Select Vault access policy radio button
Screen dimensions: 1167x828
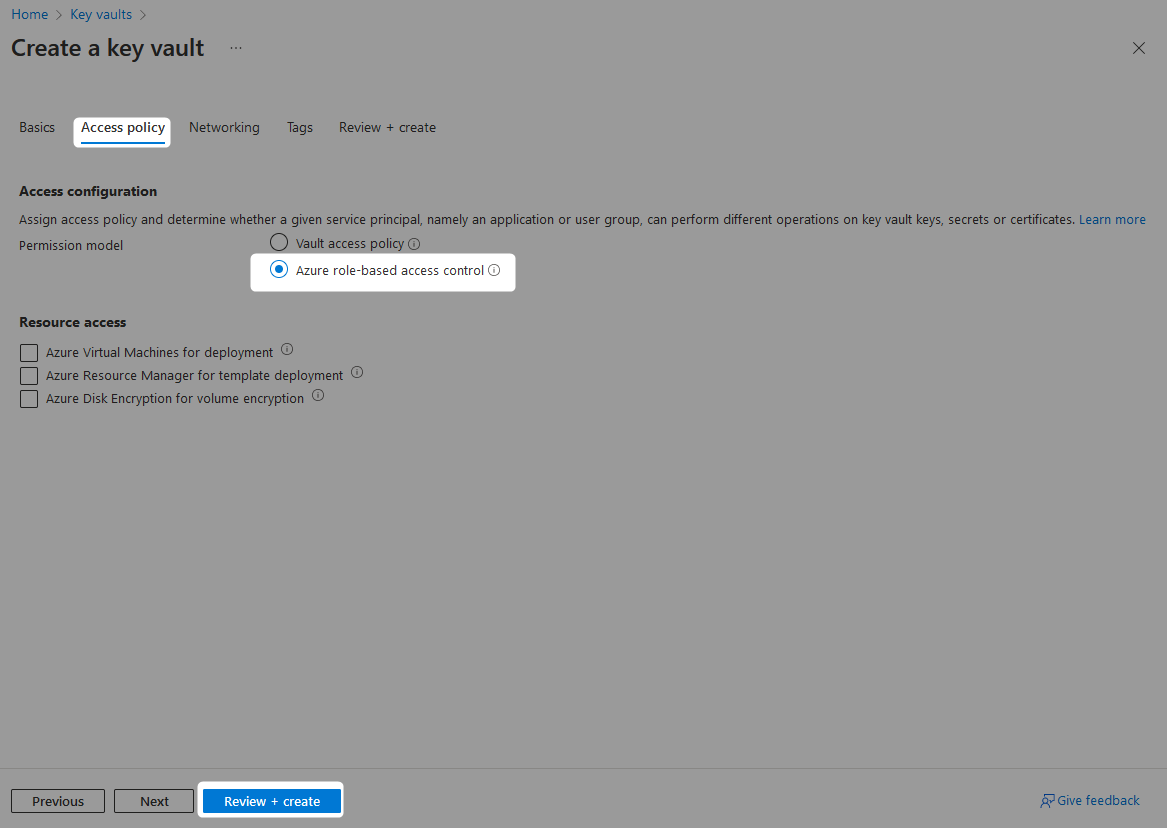[279, 243]
